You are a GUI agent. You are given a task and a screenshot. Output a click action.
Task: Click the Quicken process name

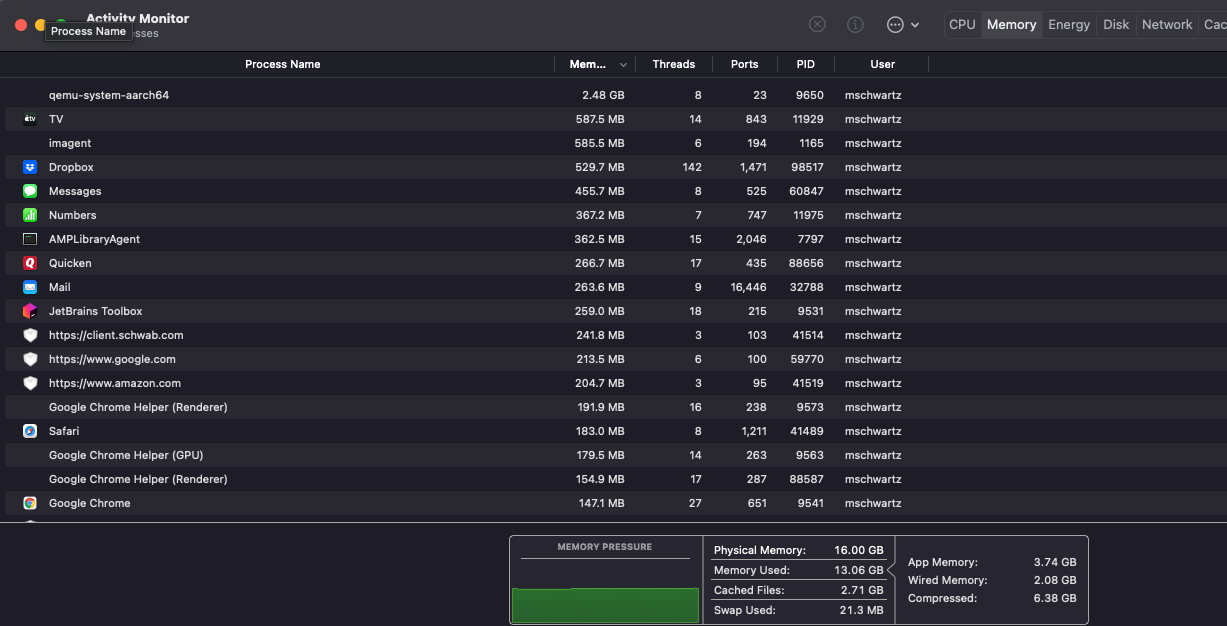point(70,263)
